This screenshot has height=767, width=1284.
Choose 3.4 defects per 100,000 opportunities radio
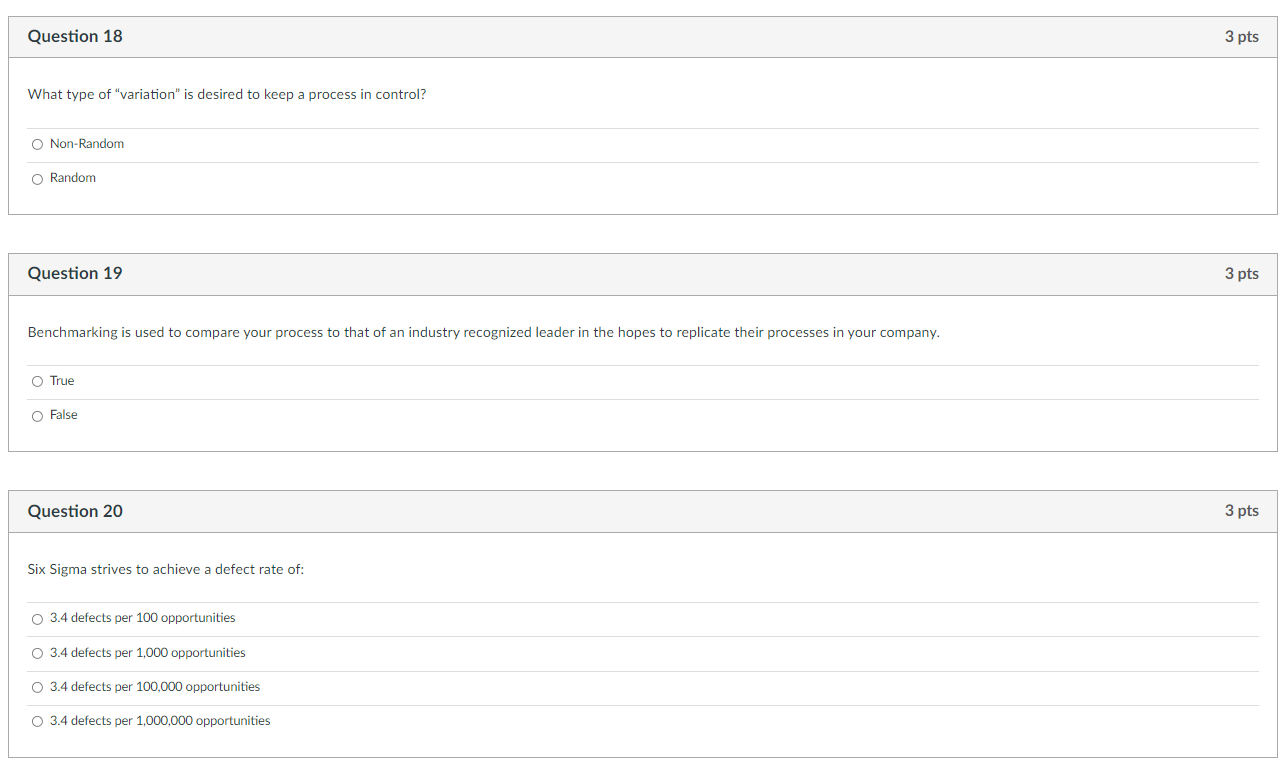pyautogui.click(x=37, y=687)
